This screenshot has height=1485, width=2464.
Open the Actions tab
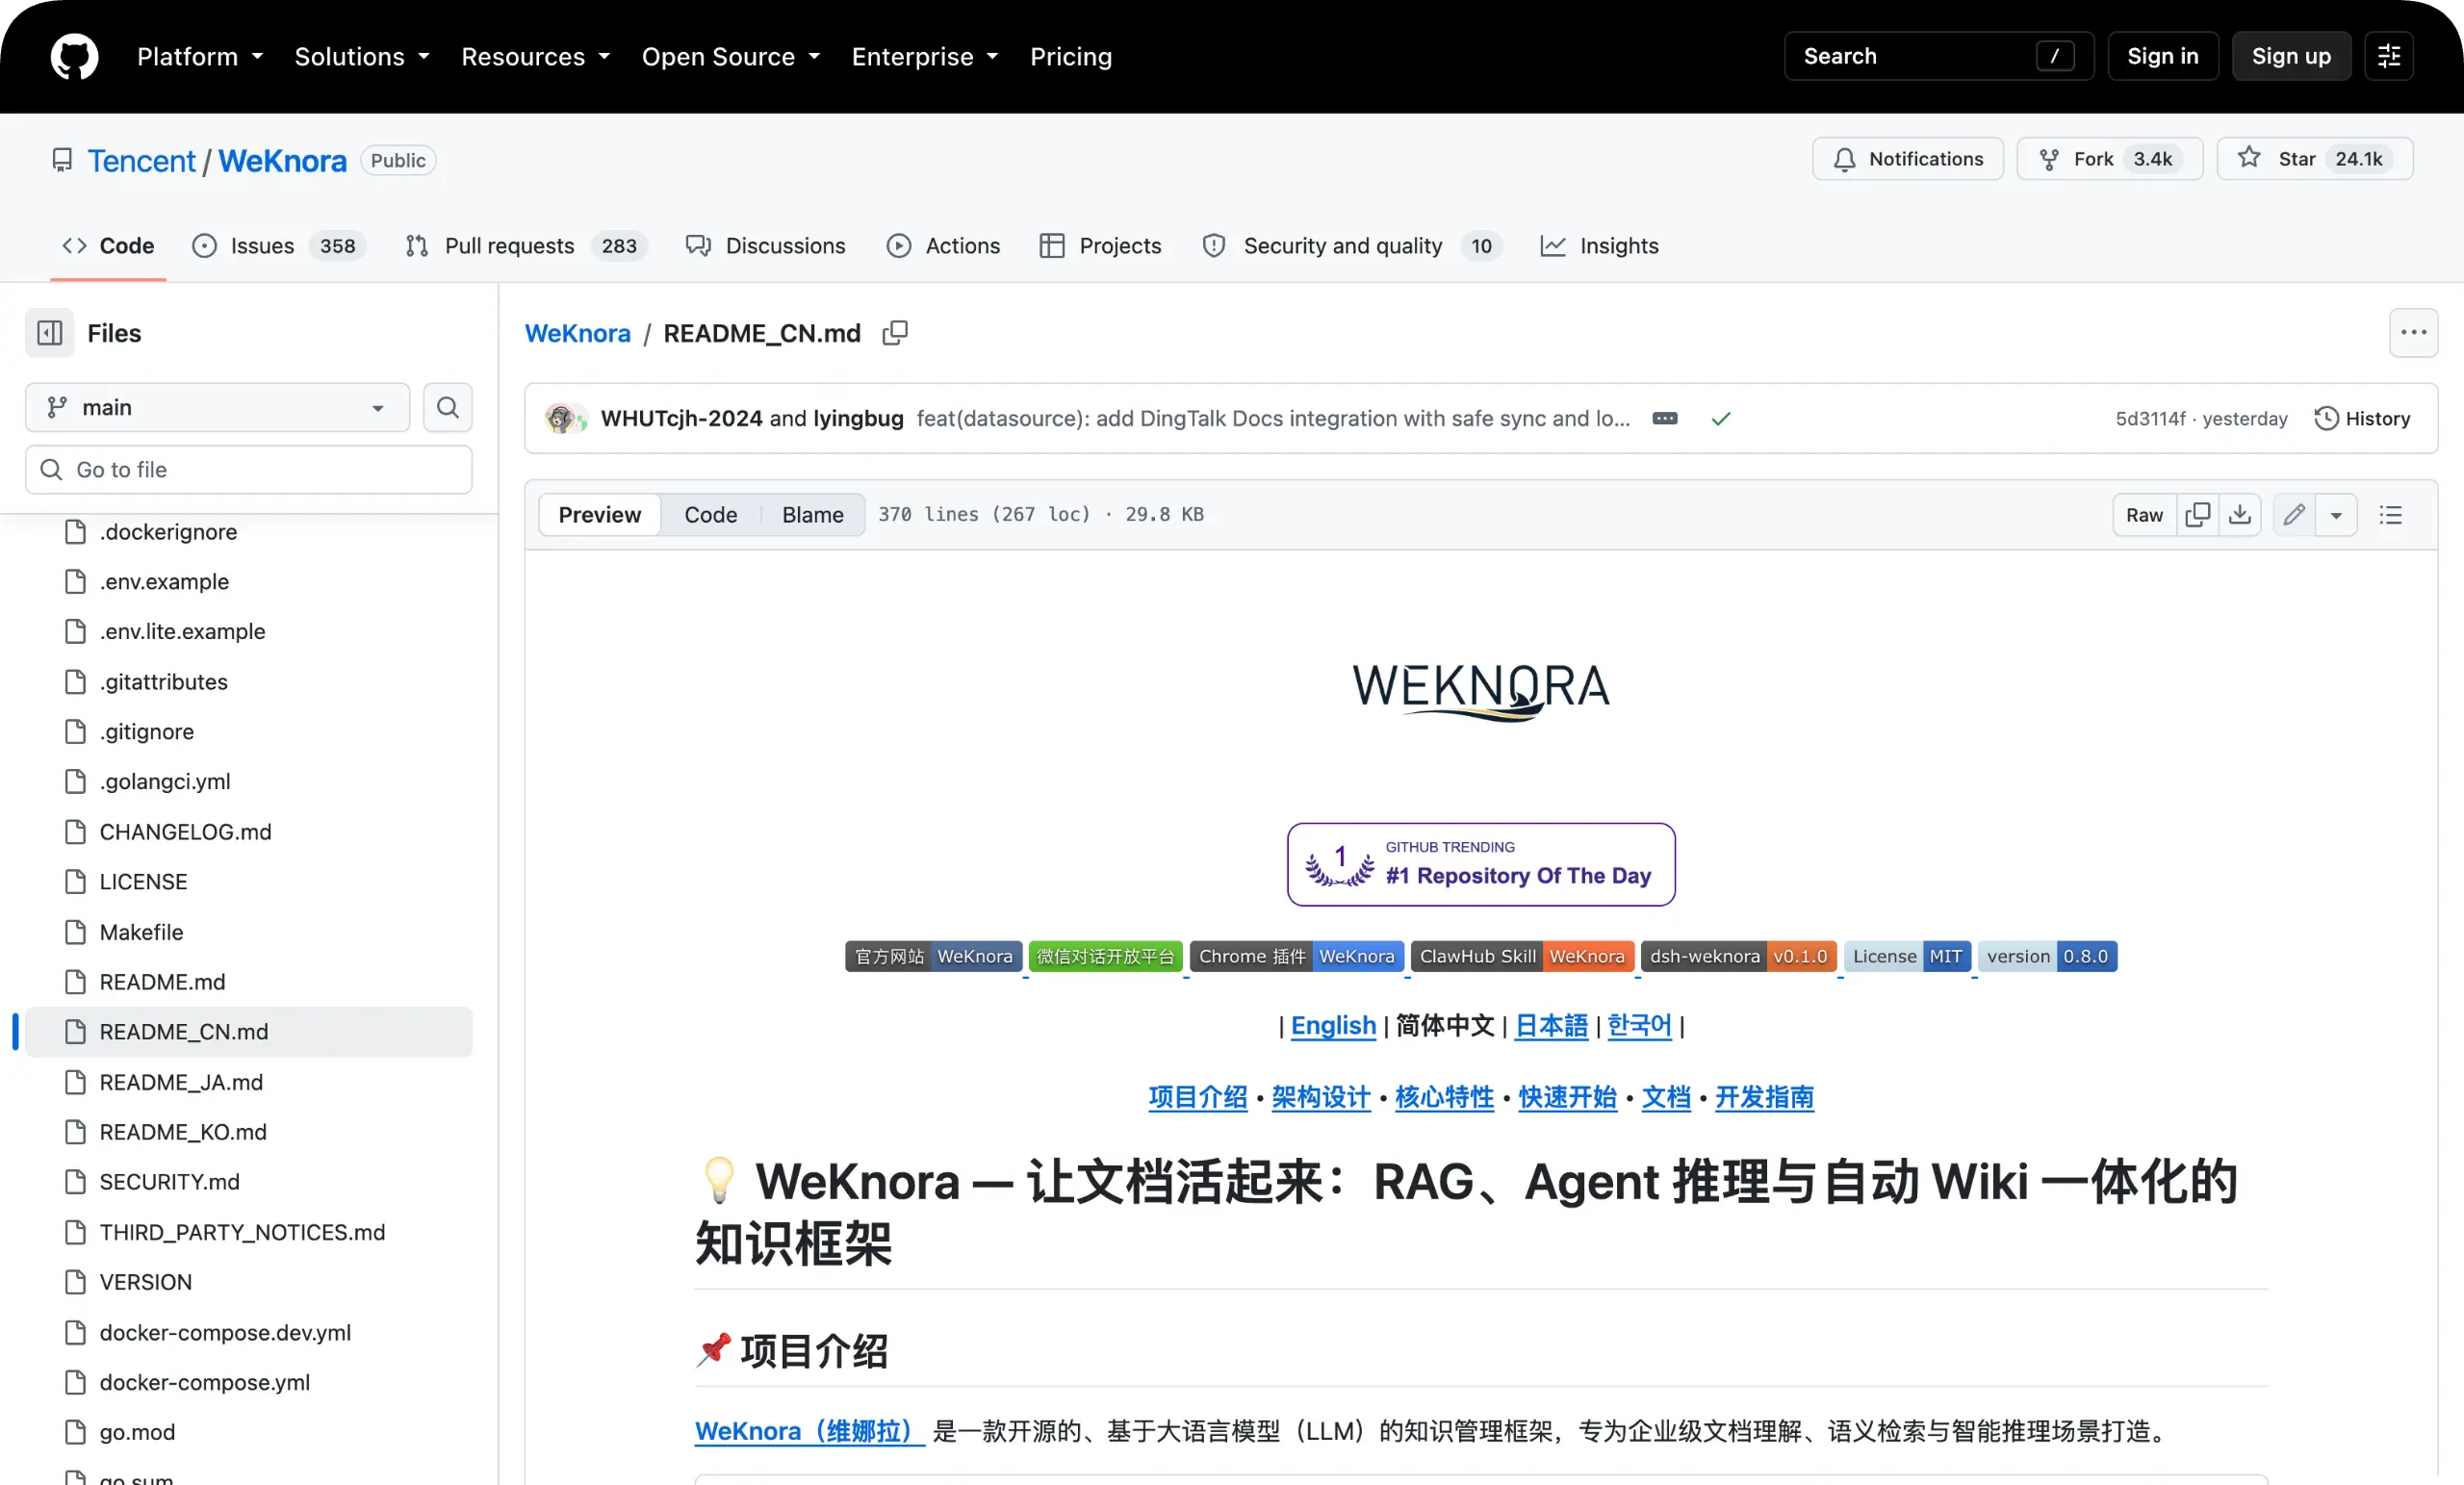943,246
